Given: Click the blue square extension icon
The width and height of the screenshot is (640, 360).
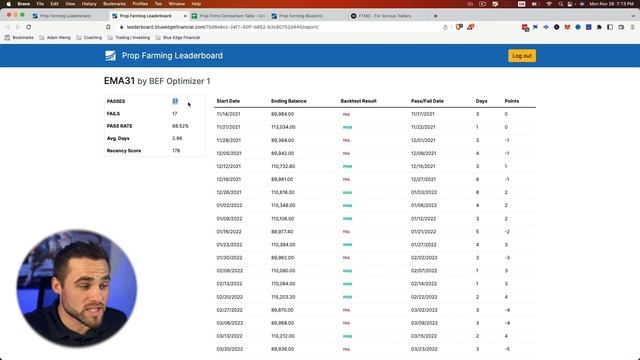Looking at the screenshot, I should coord(588,27).
